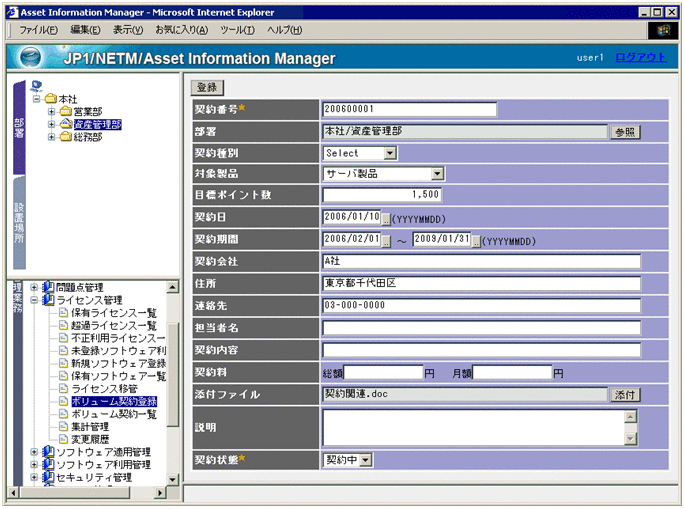Image resolution: width=685 pixels, height=509 pixels.
Task: Open the ファイル(F) menu
Action: click(x=38, y=30)
